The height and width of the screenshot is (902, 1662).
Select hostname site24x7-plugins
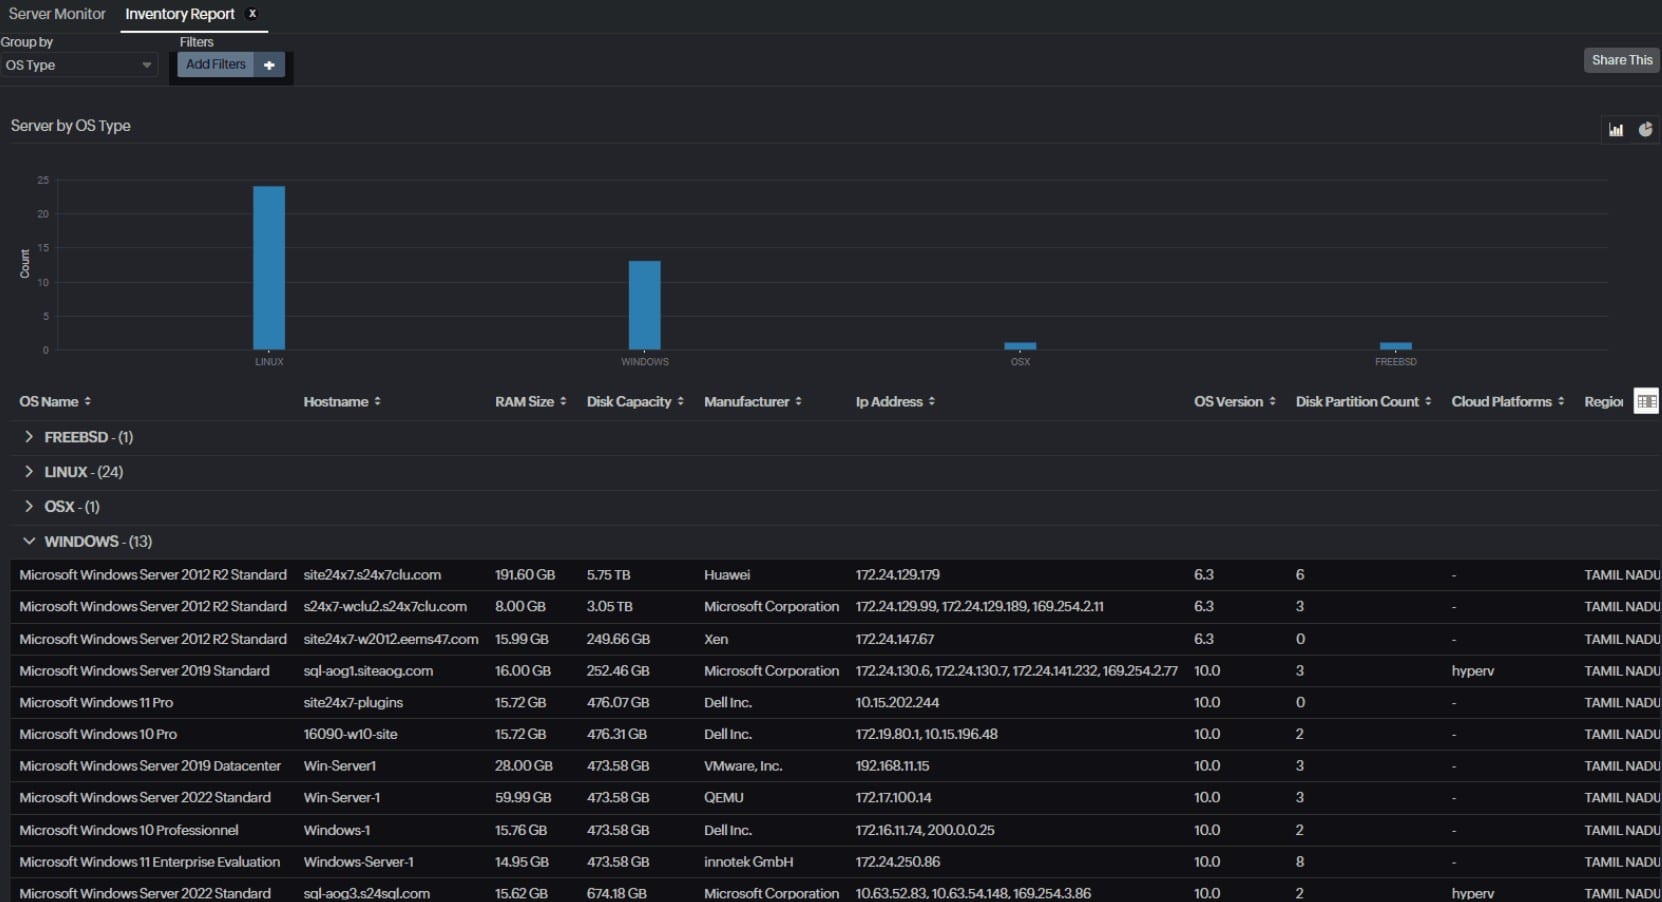[x=353, y=703]
